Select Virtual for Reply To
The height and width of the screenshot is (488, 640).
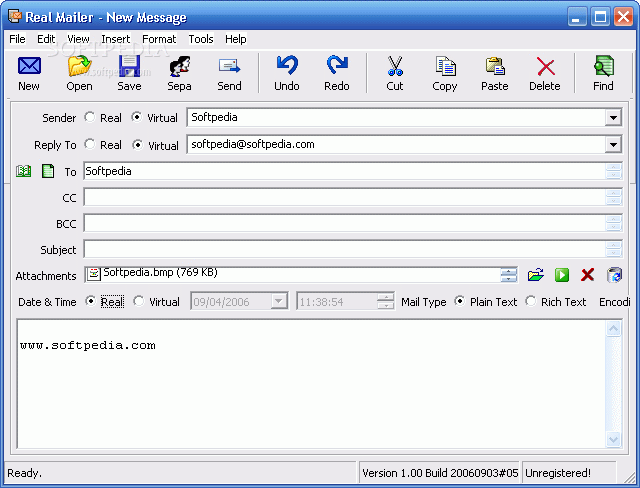(138, 145)
